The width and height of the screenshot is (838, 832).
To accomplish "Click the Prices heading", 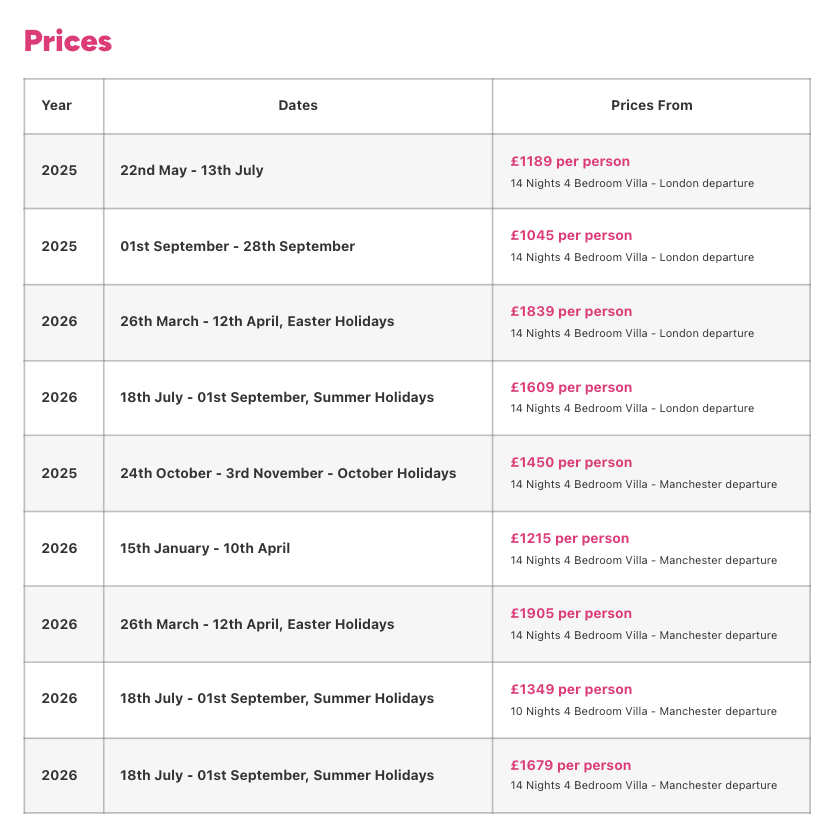I will (68, 41).
